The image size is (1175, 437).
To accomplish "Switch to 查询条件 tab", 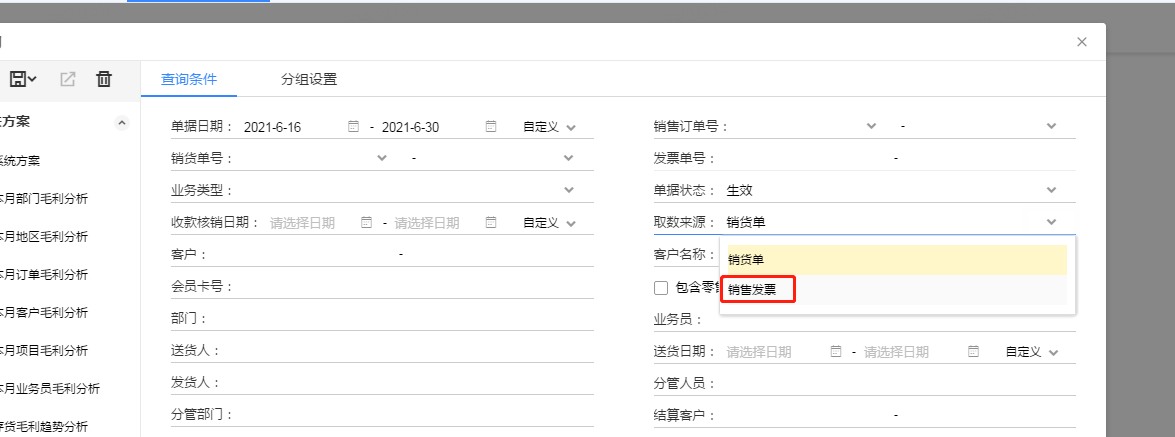I will point(189,79).
